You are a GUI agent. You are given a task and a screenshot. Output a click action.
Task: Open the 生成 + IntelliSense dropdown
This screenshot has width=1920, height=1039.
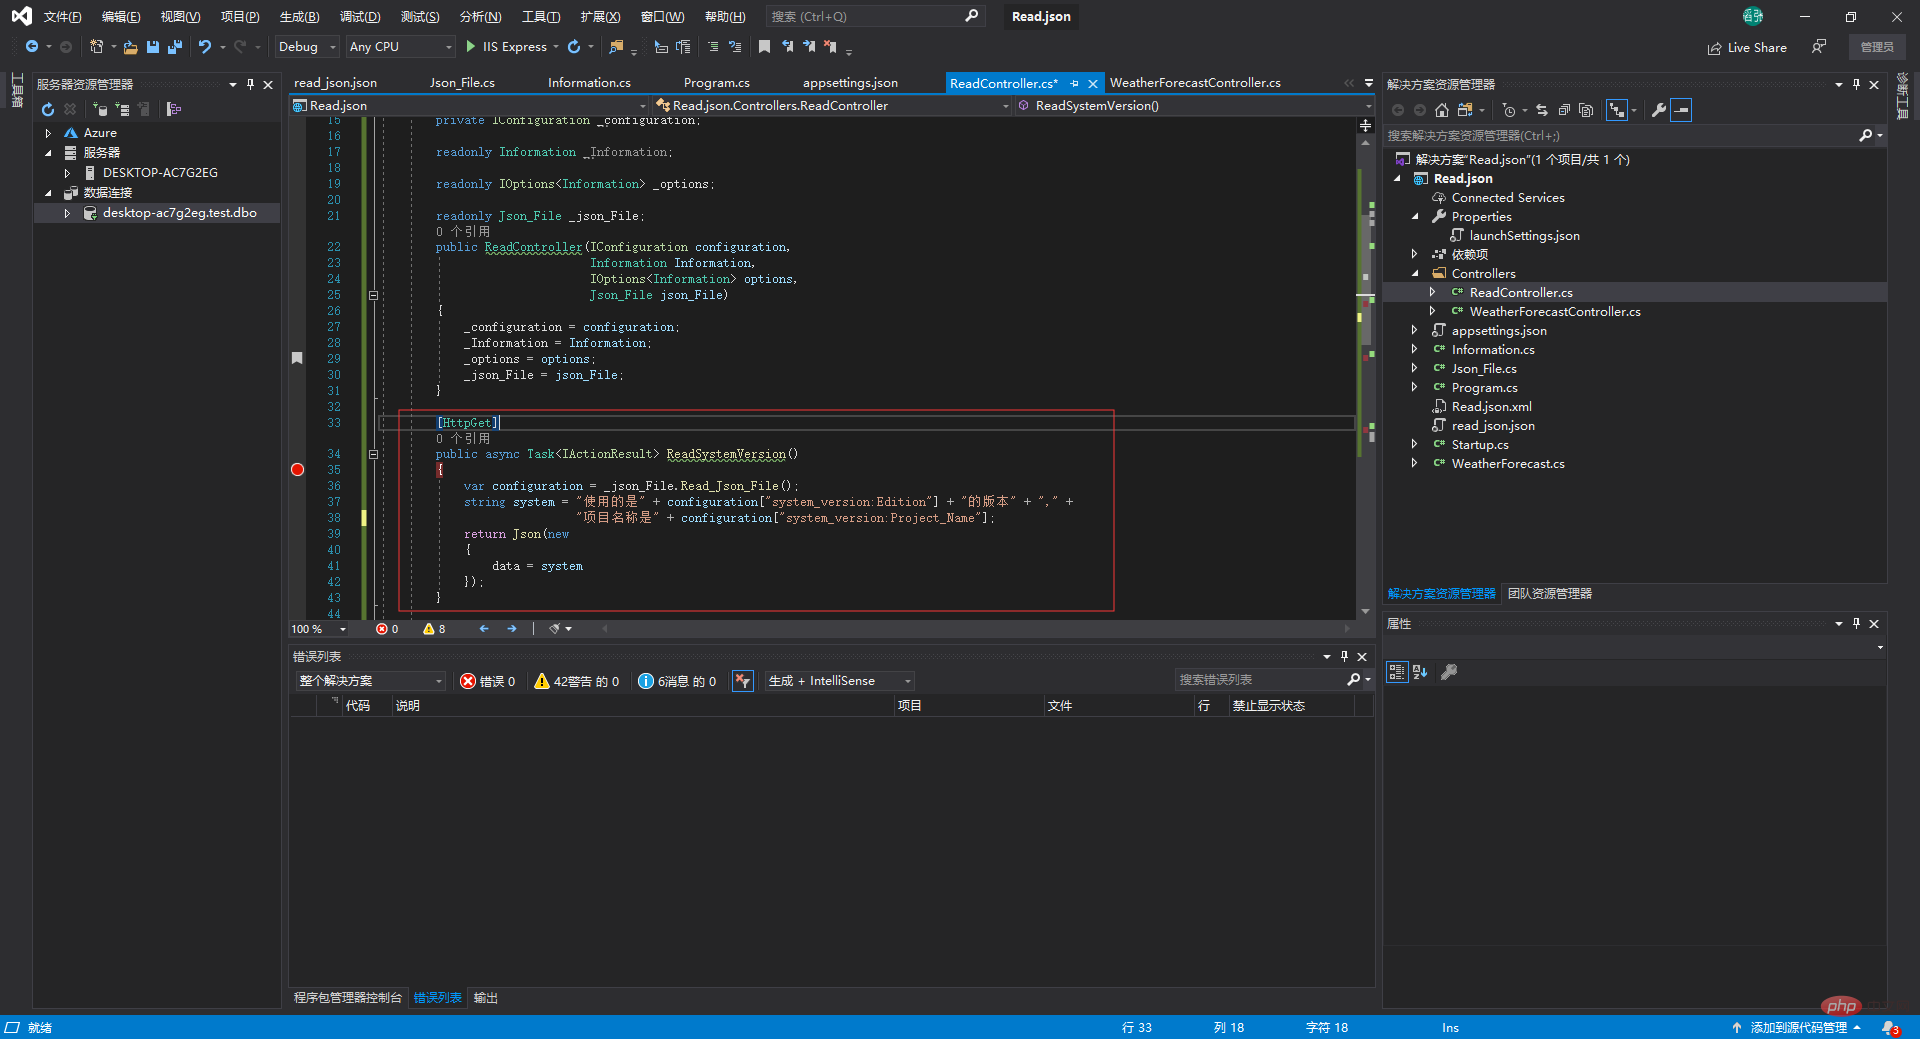(x=839, y=681)
